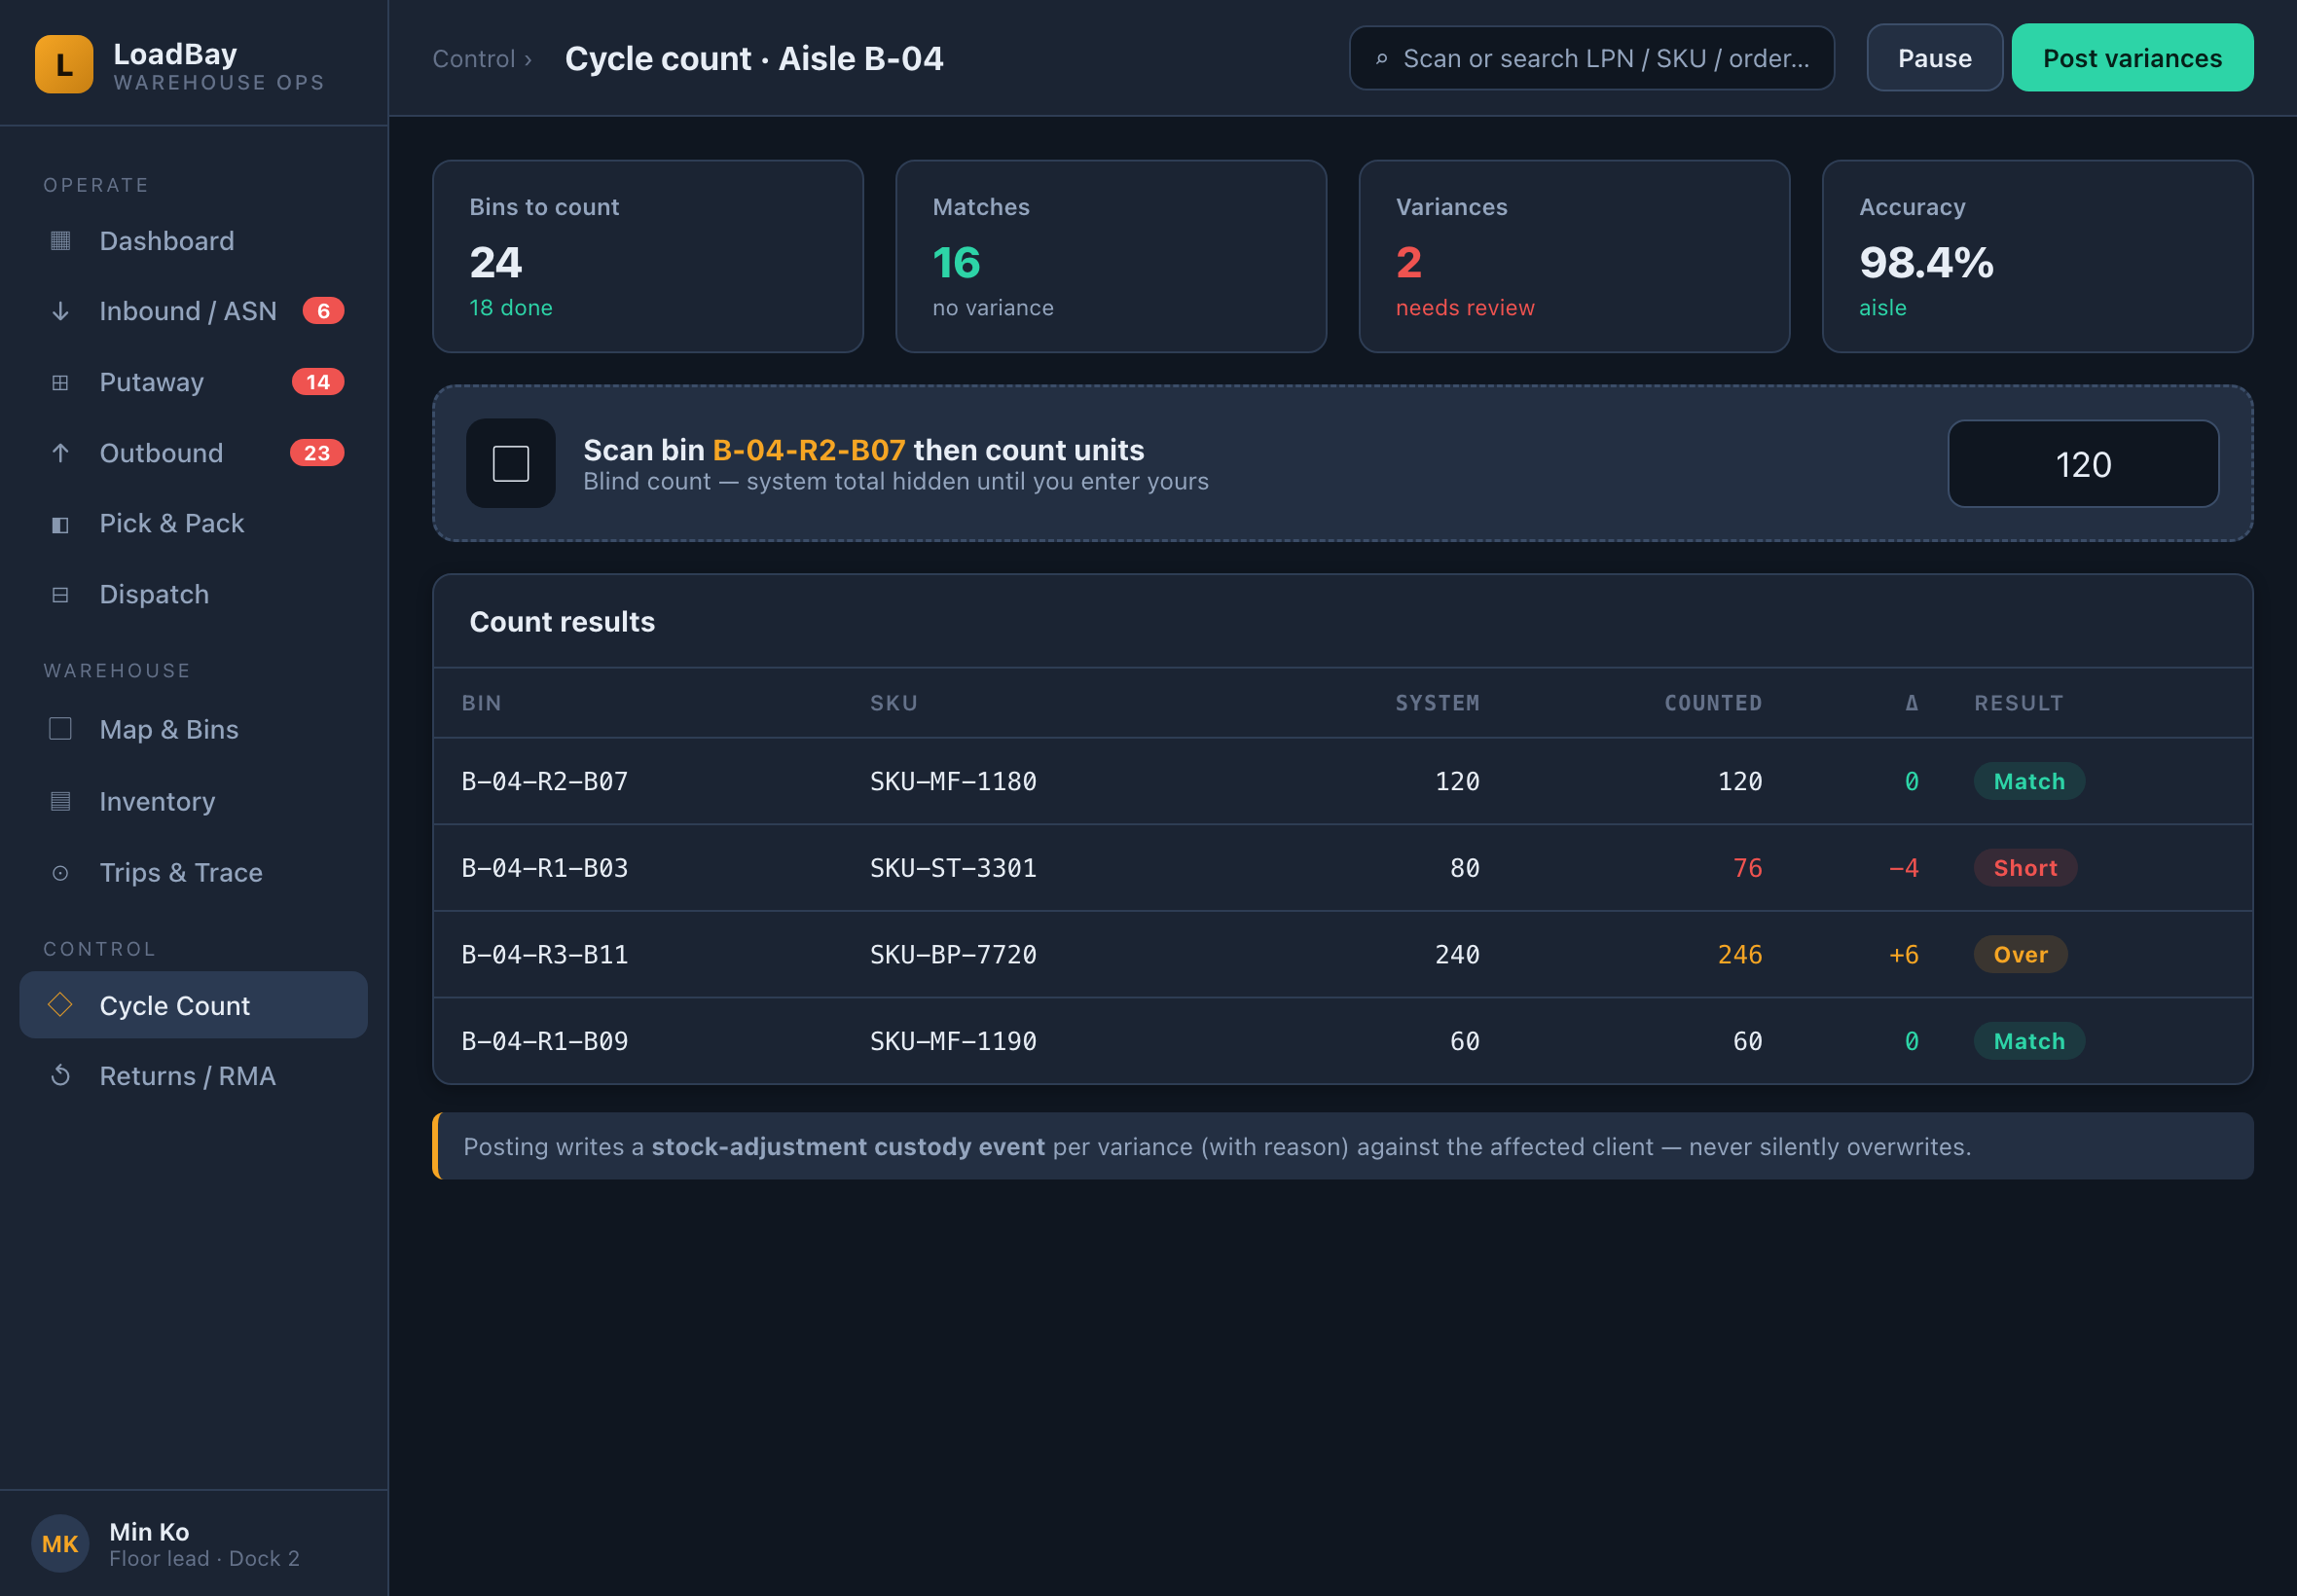
Task: Focus the Scan or search LPN field
Action: [x=1592, y=58]
